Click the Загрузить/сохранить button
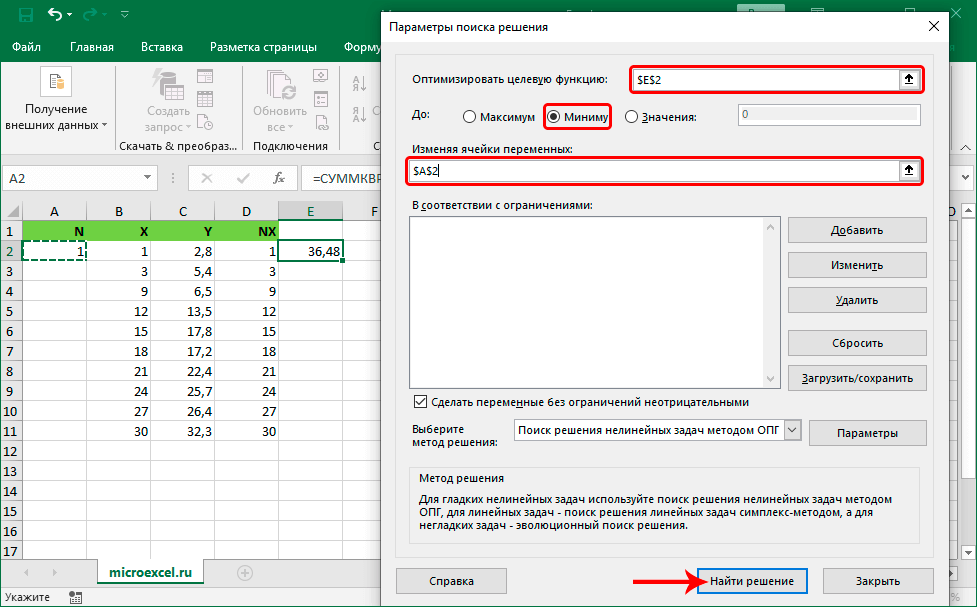The height and width of the screenshot is (607, 977). [857, 378]
